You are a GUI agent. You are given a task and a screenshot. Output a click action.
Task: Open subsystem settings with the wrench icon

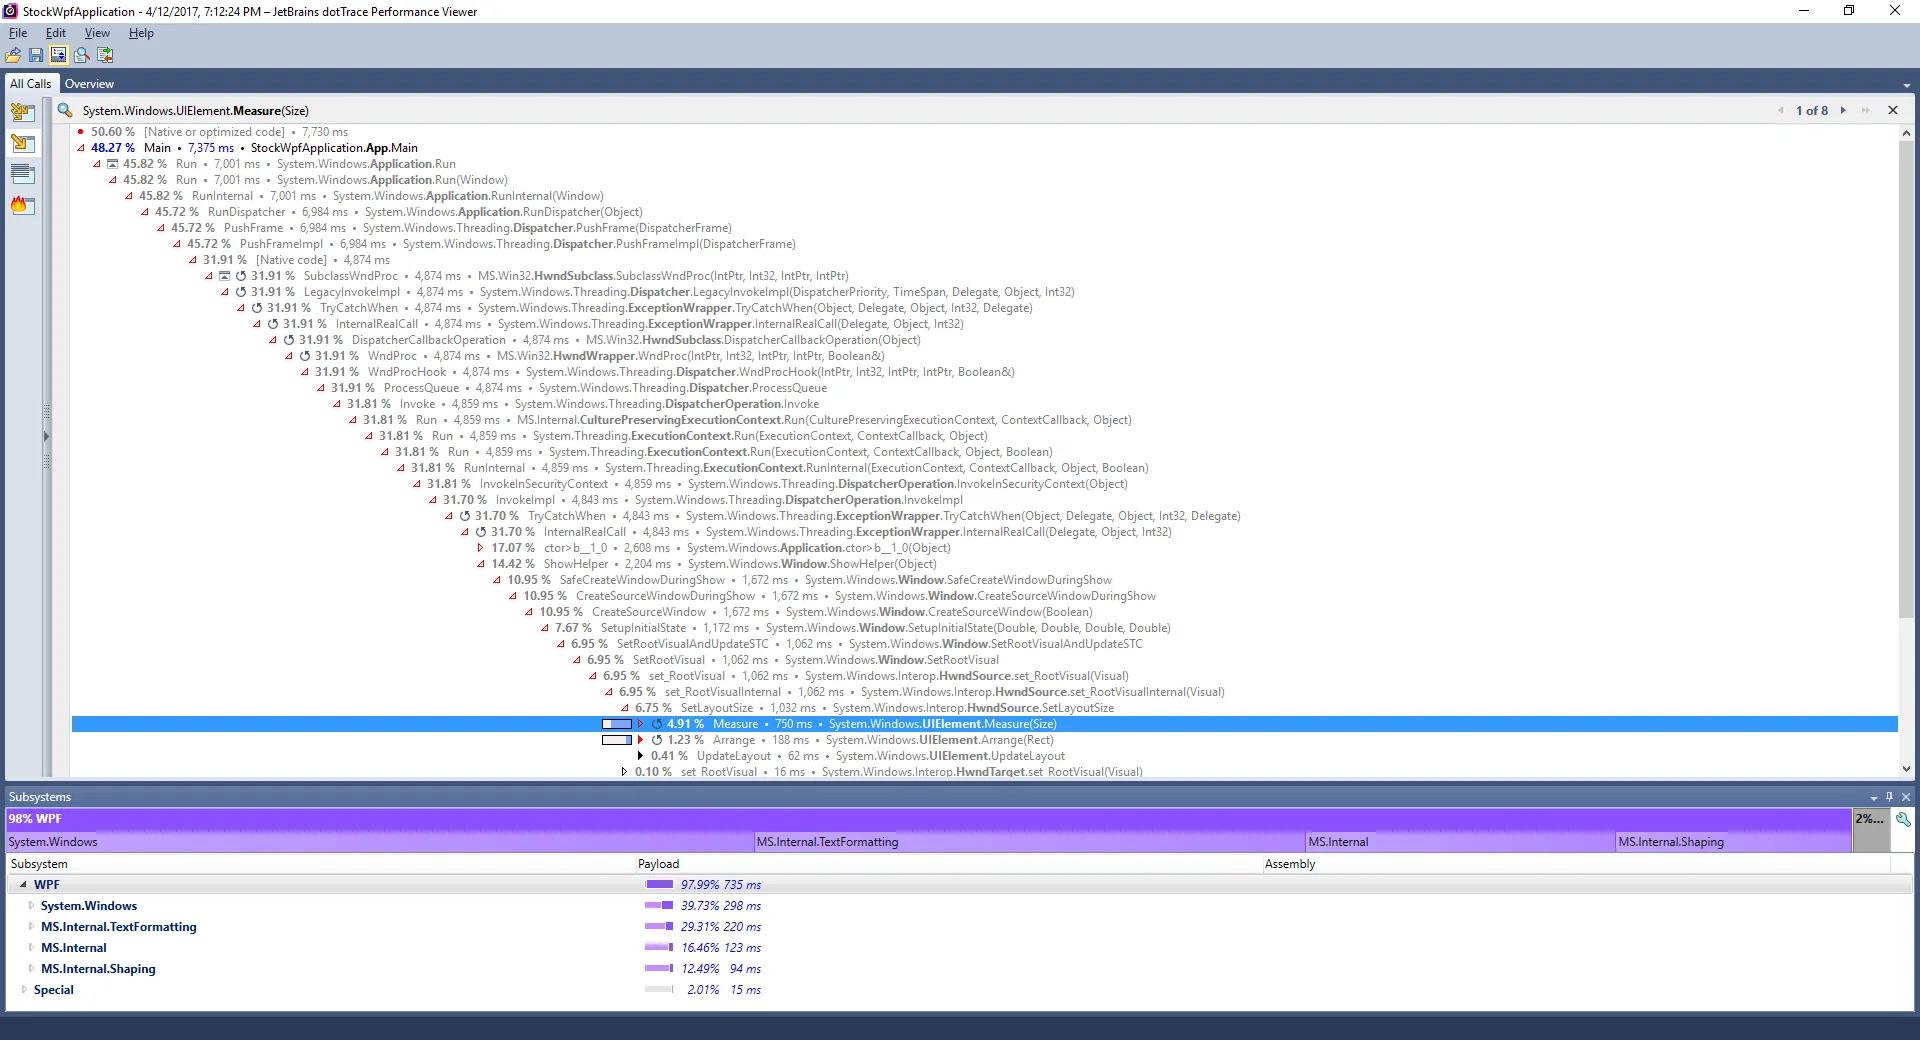tap(1903, 819)
